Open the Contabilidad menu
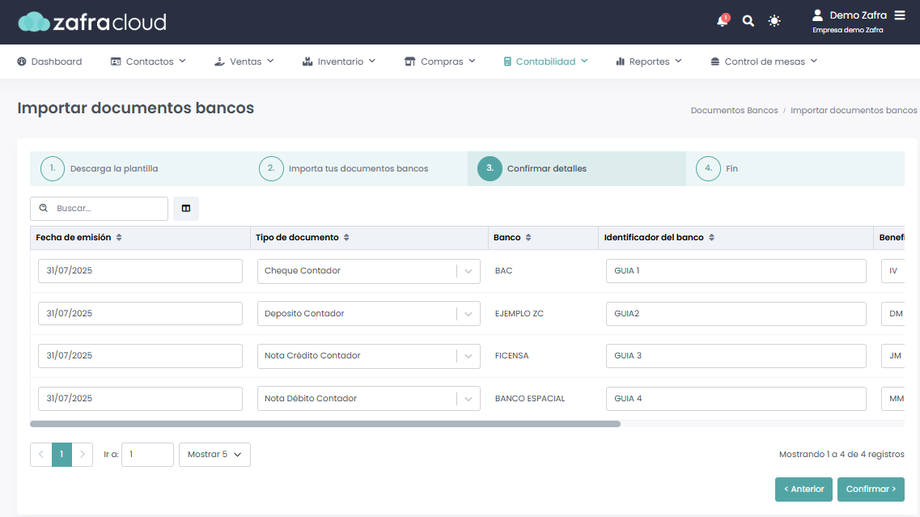This screenshot has height=517, width=920. point(545,62)
